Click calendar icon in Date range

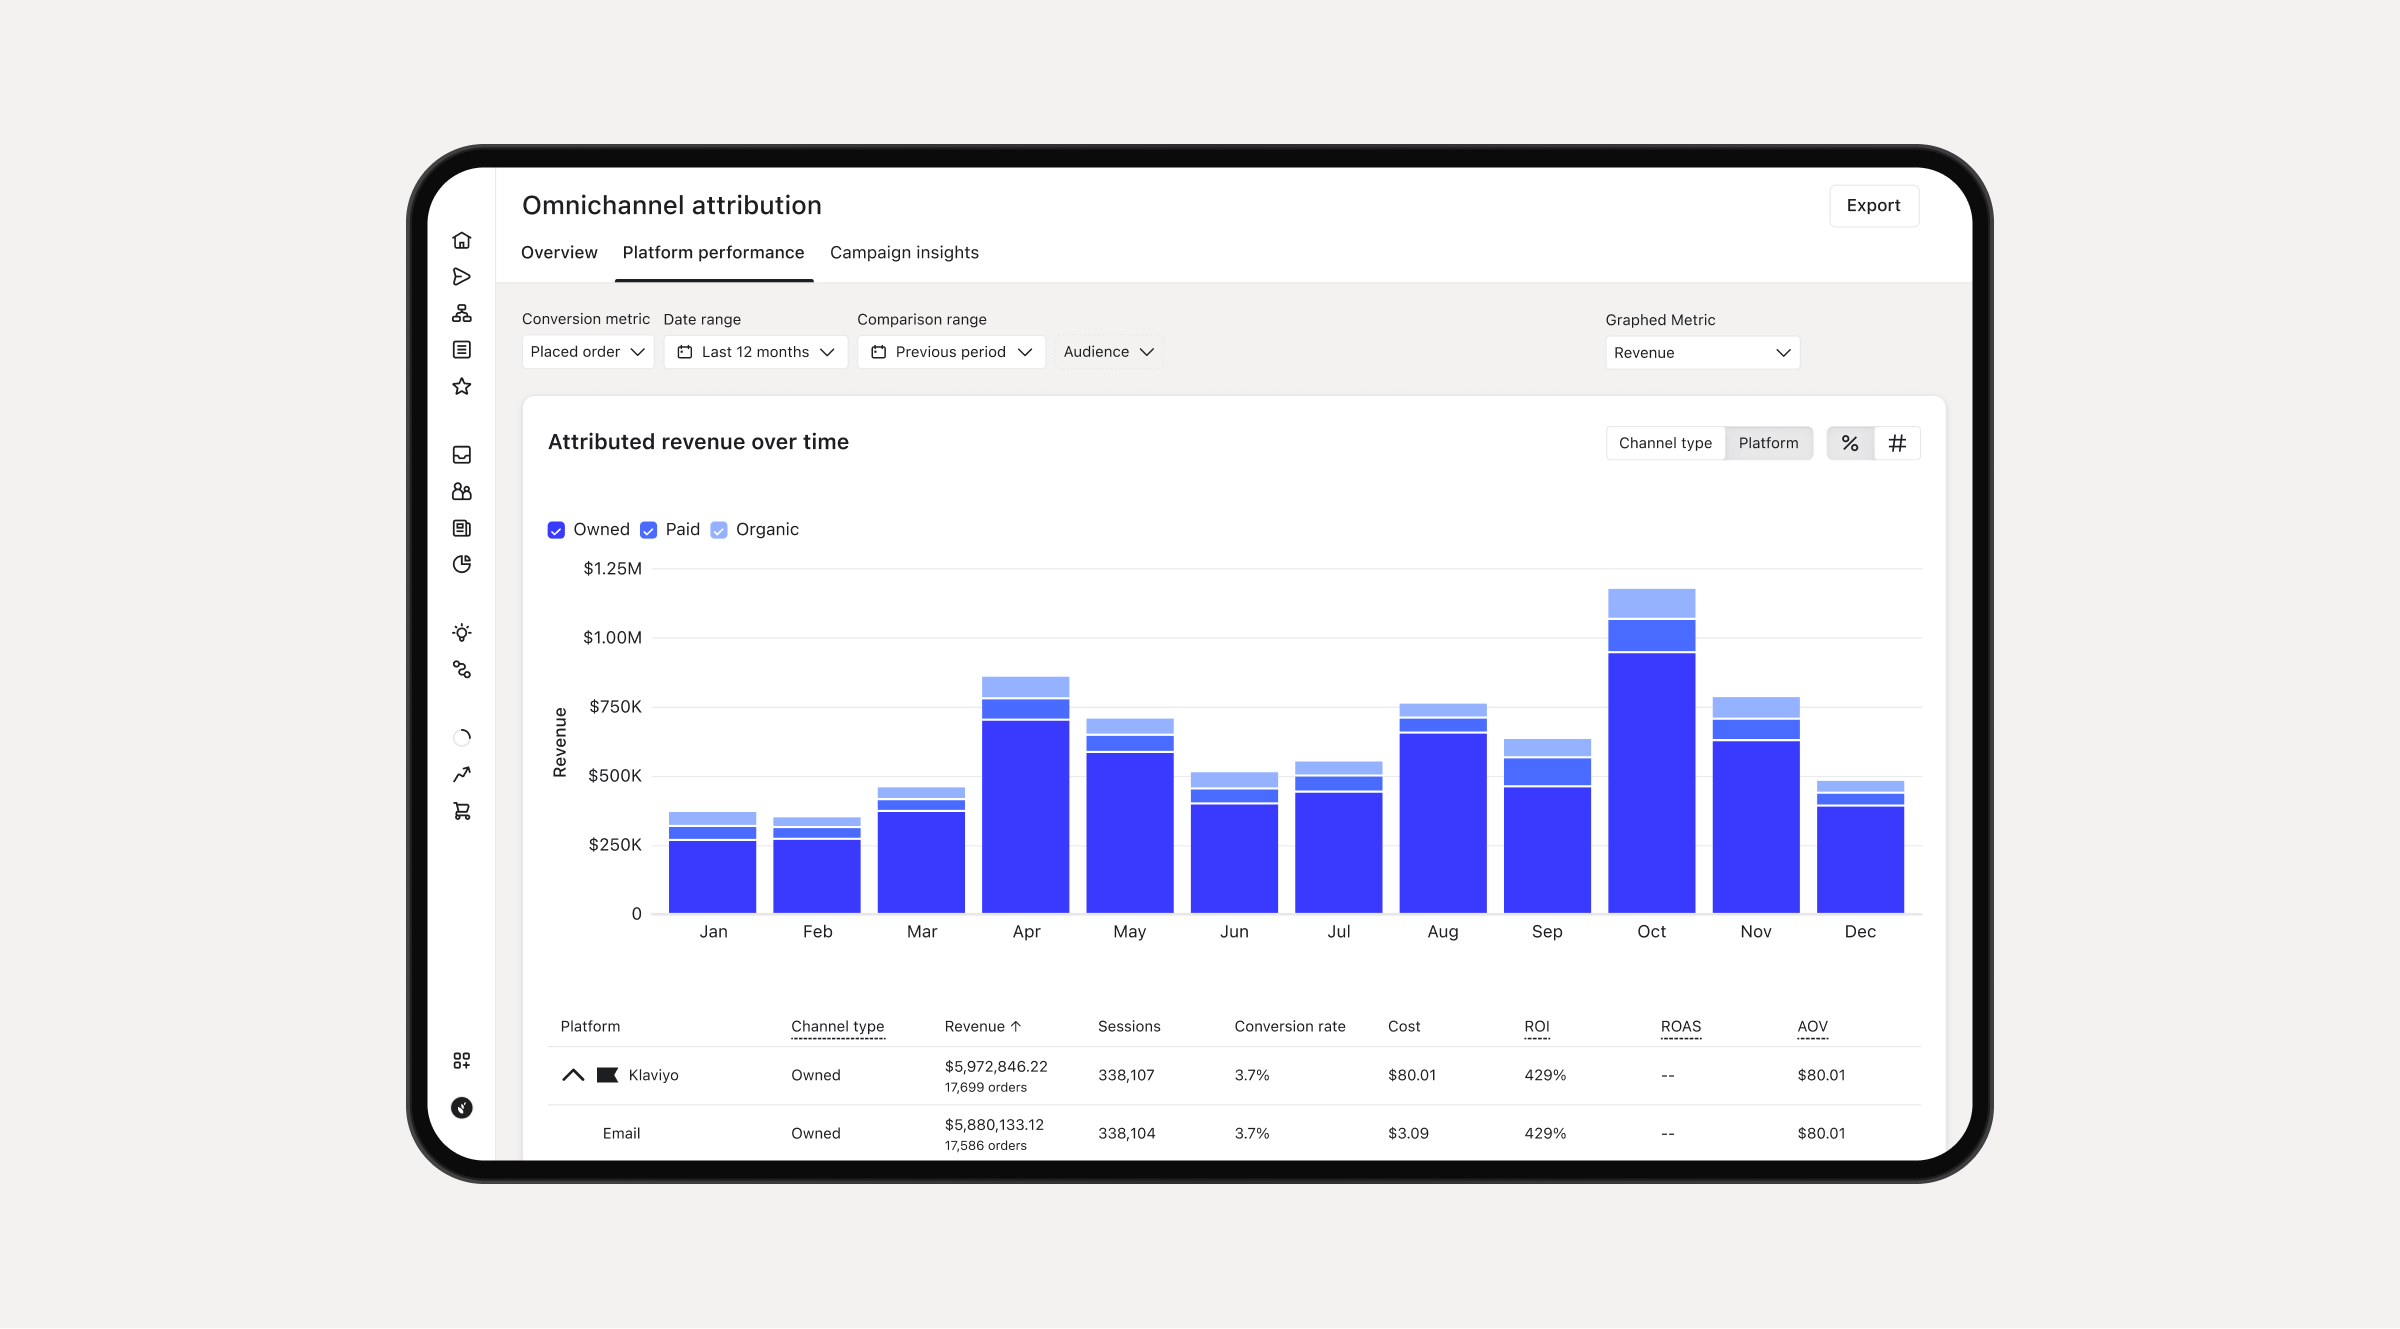(685, 352)
